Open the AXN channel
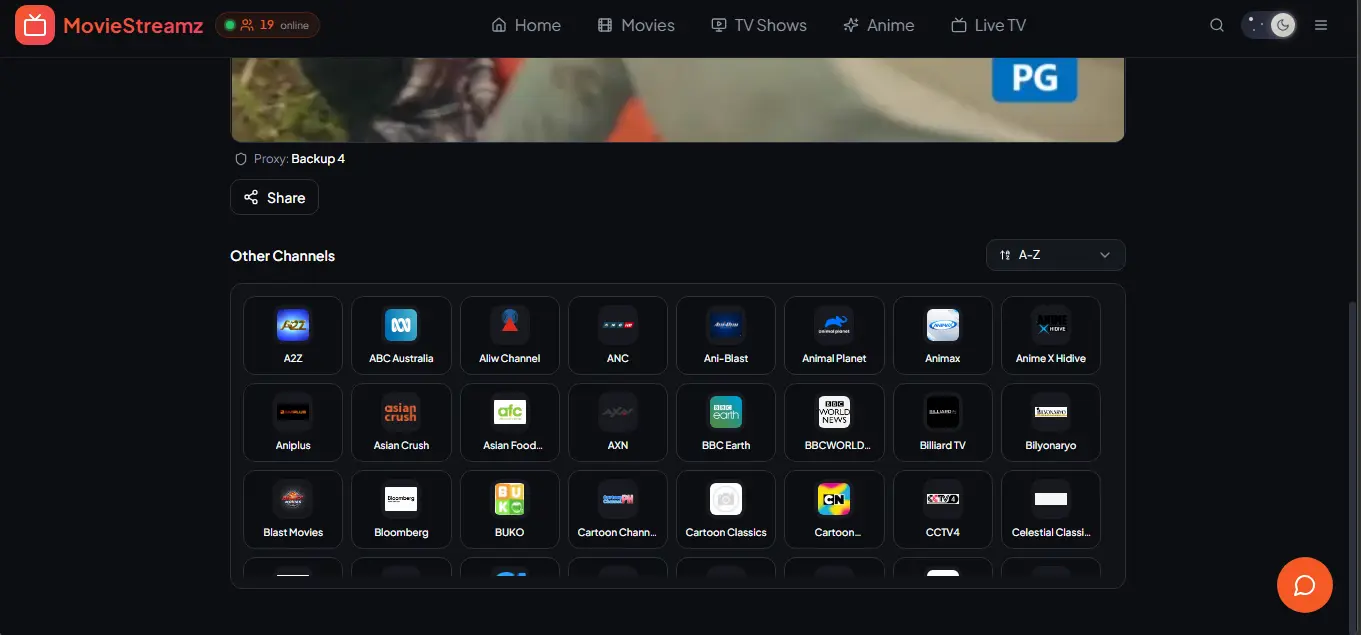 tap(618, 422)
